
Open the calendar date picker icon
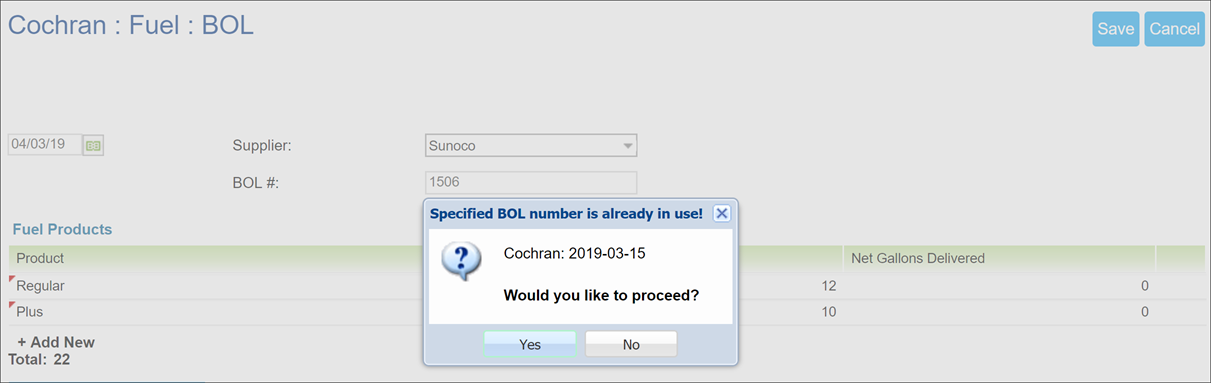tap(93, 146)
